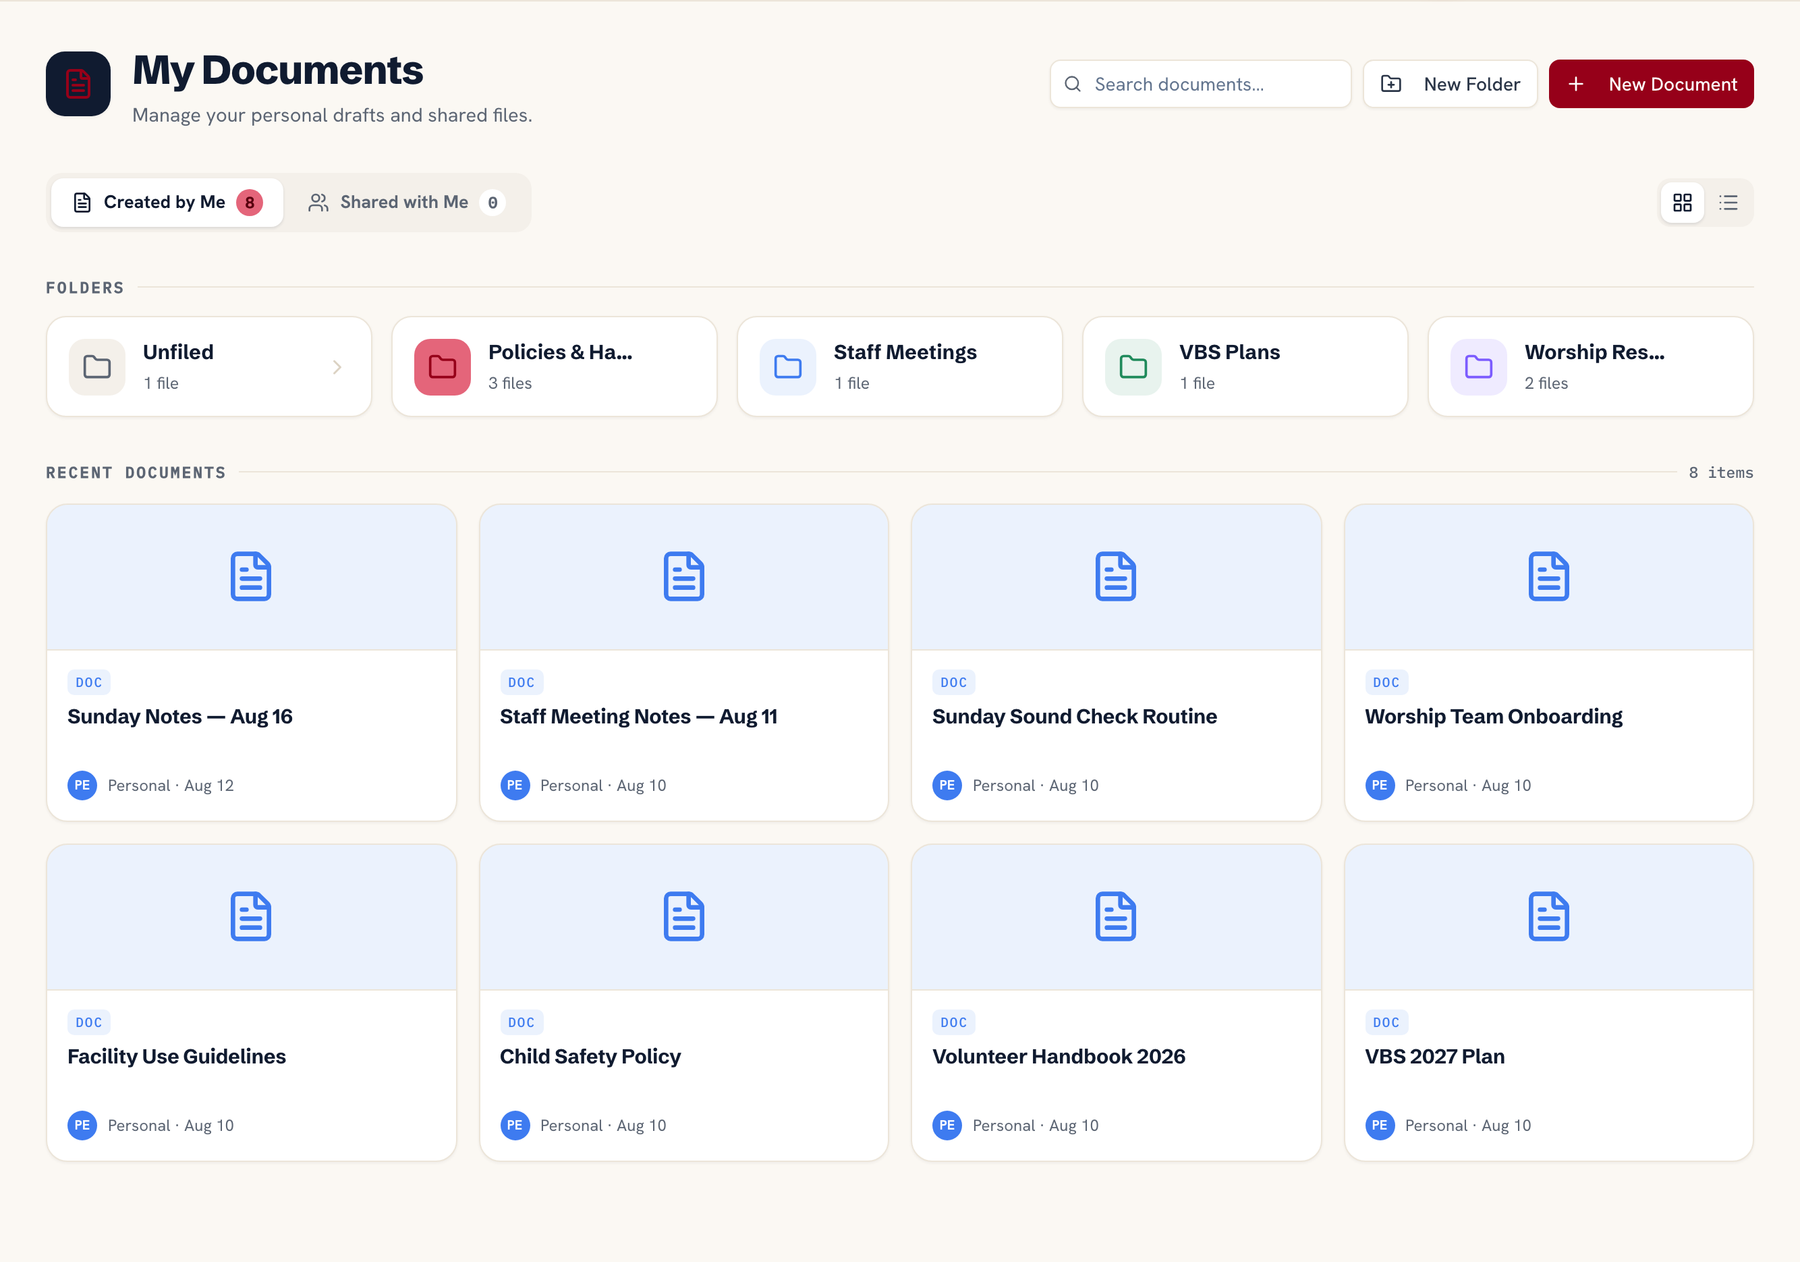Click DOC badge on Child Safety Policy card
The image size is (1800, 1262).
521,1023
